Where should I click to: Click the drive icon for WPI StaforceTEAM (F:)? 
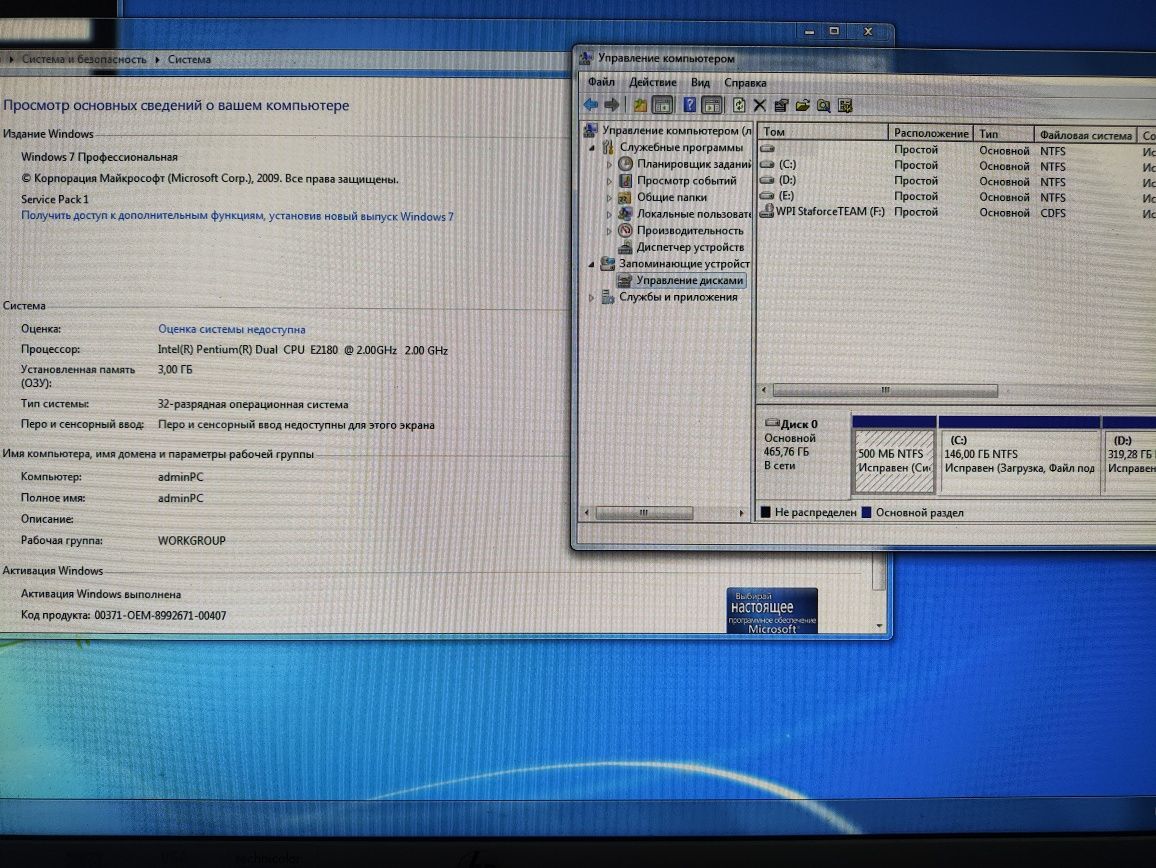click(x=767, y=211)
